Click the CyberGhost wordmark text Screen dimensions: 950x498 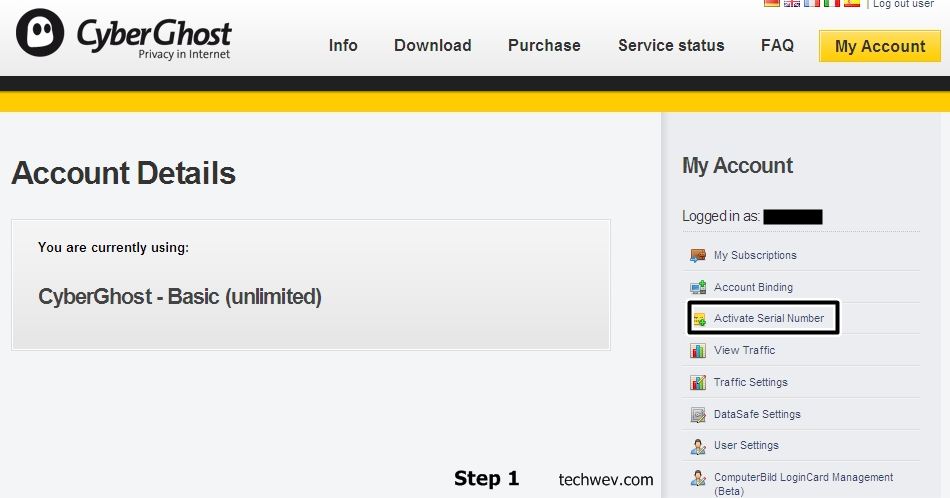(154, 33)
